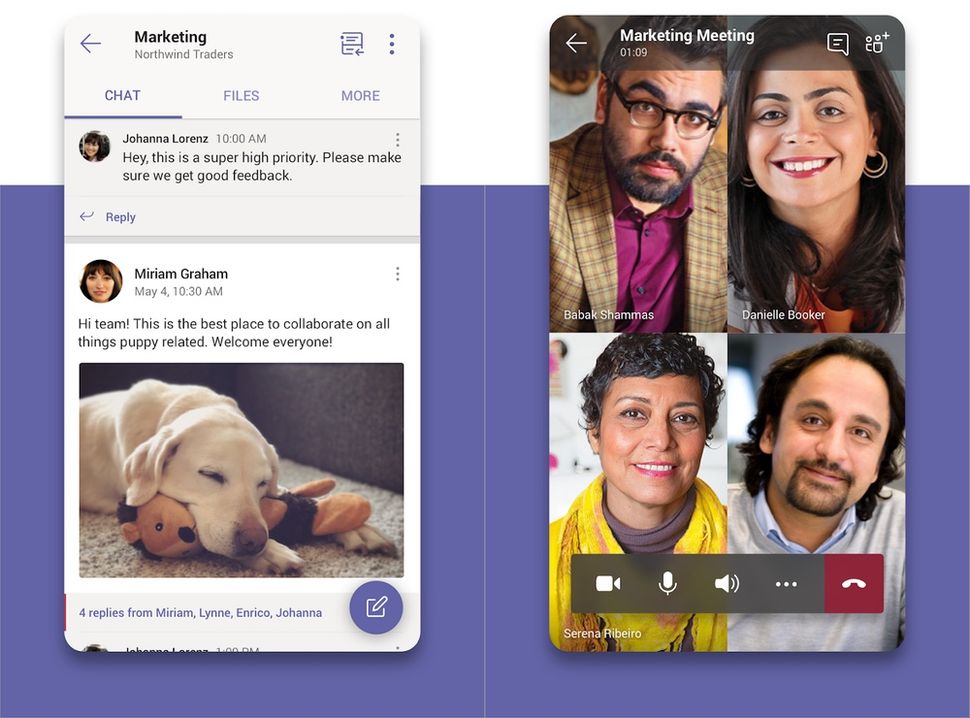Open options on Johanna Lorenz's message
This screenshot has height=718, width=970.
pos(397,139)
